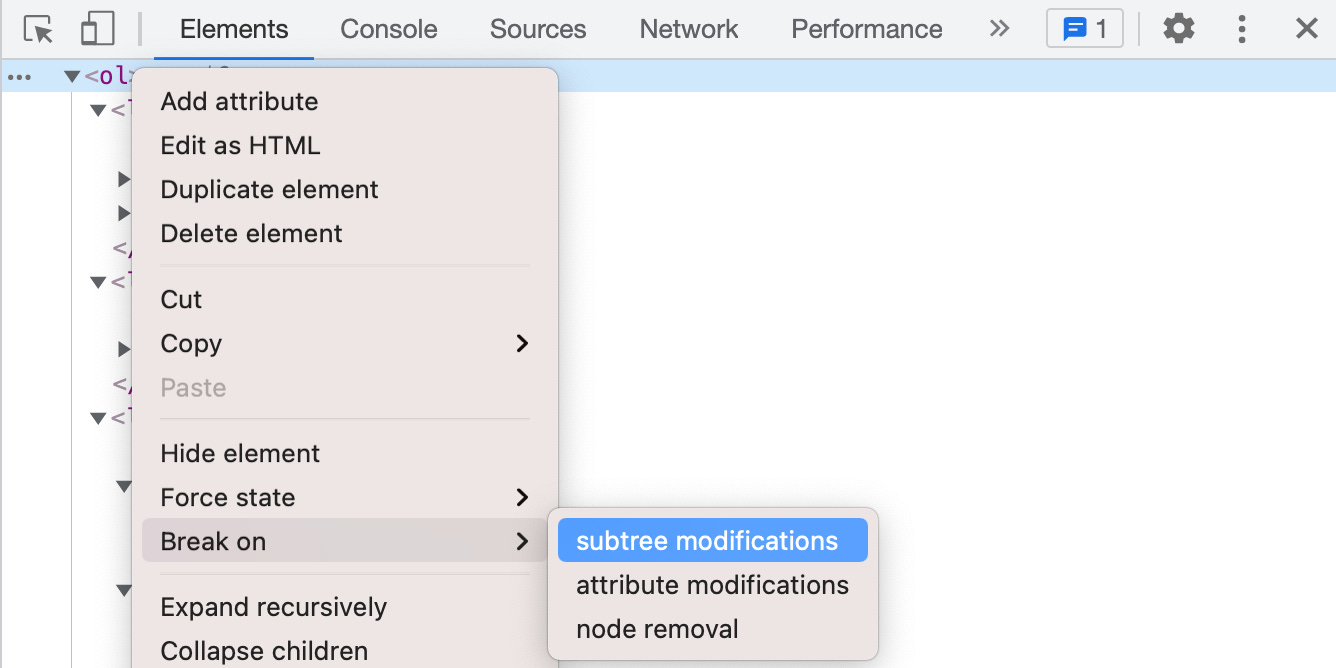This screenshot has width=1336, height=668.
Task: Open the issues notification counter badge
Action: [x=1085, y=28]
